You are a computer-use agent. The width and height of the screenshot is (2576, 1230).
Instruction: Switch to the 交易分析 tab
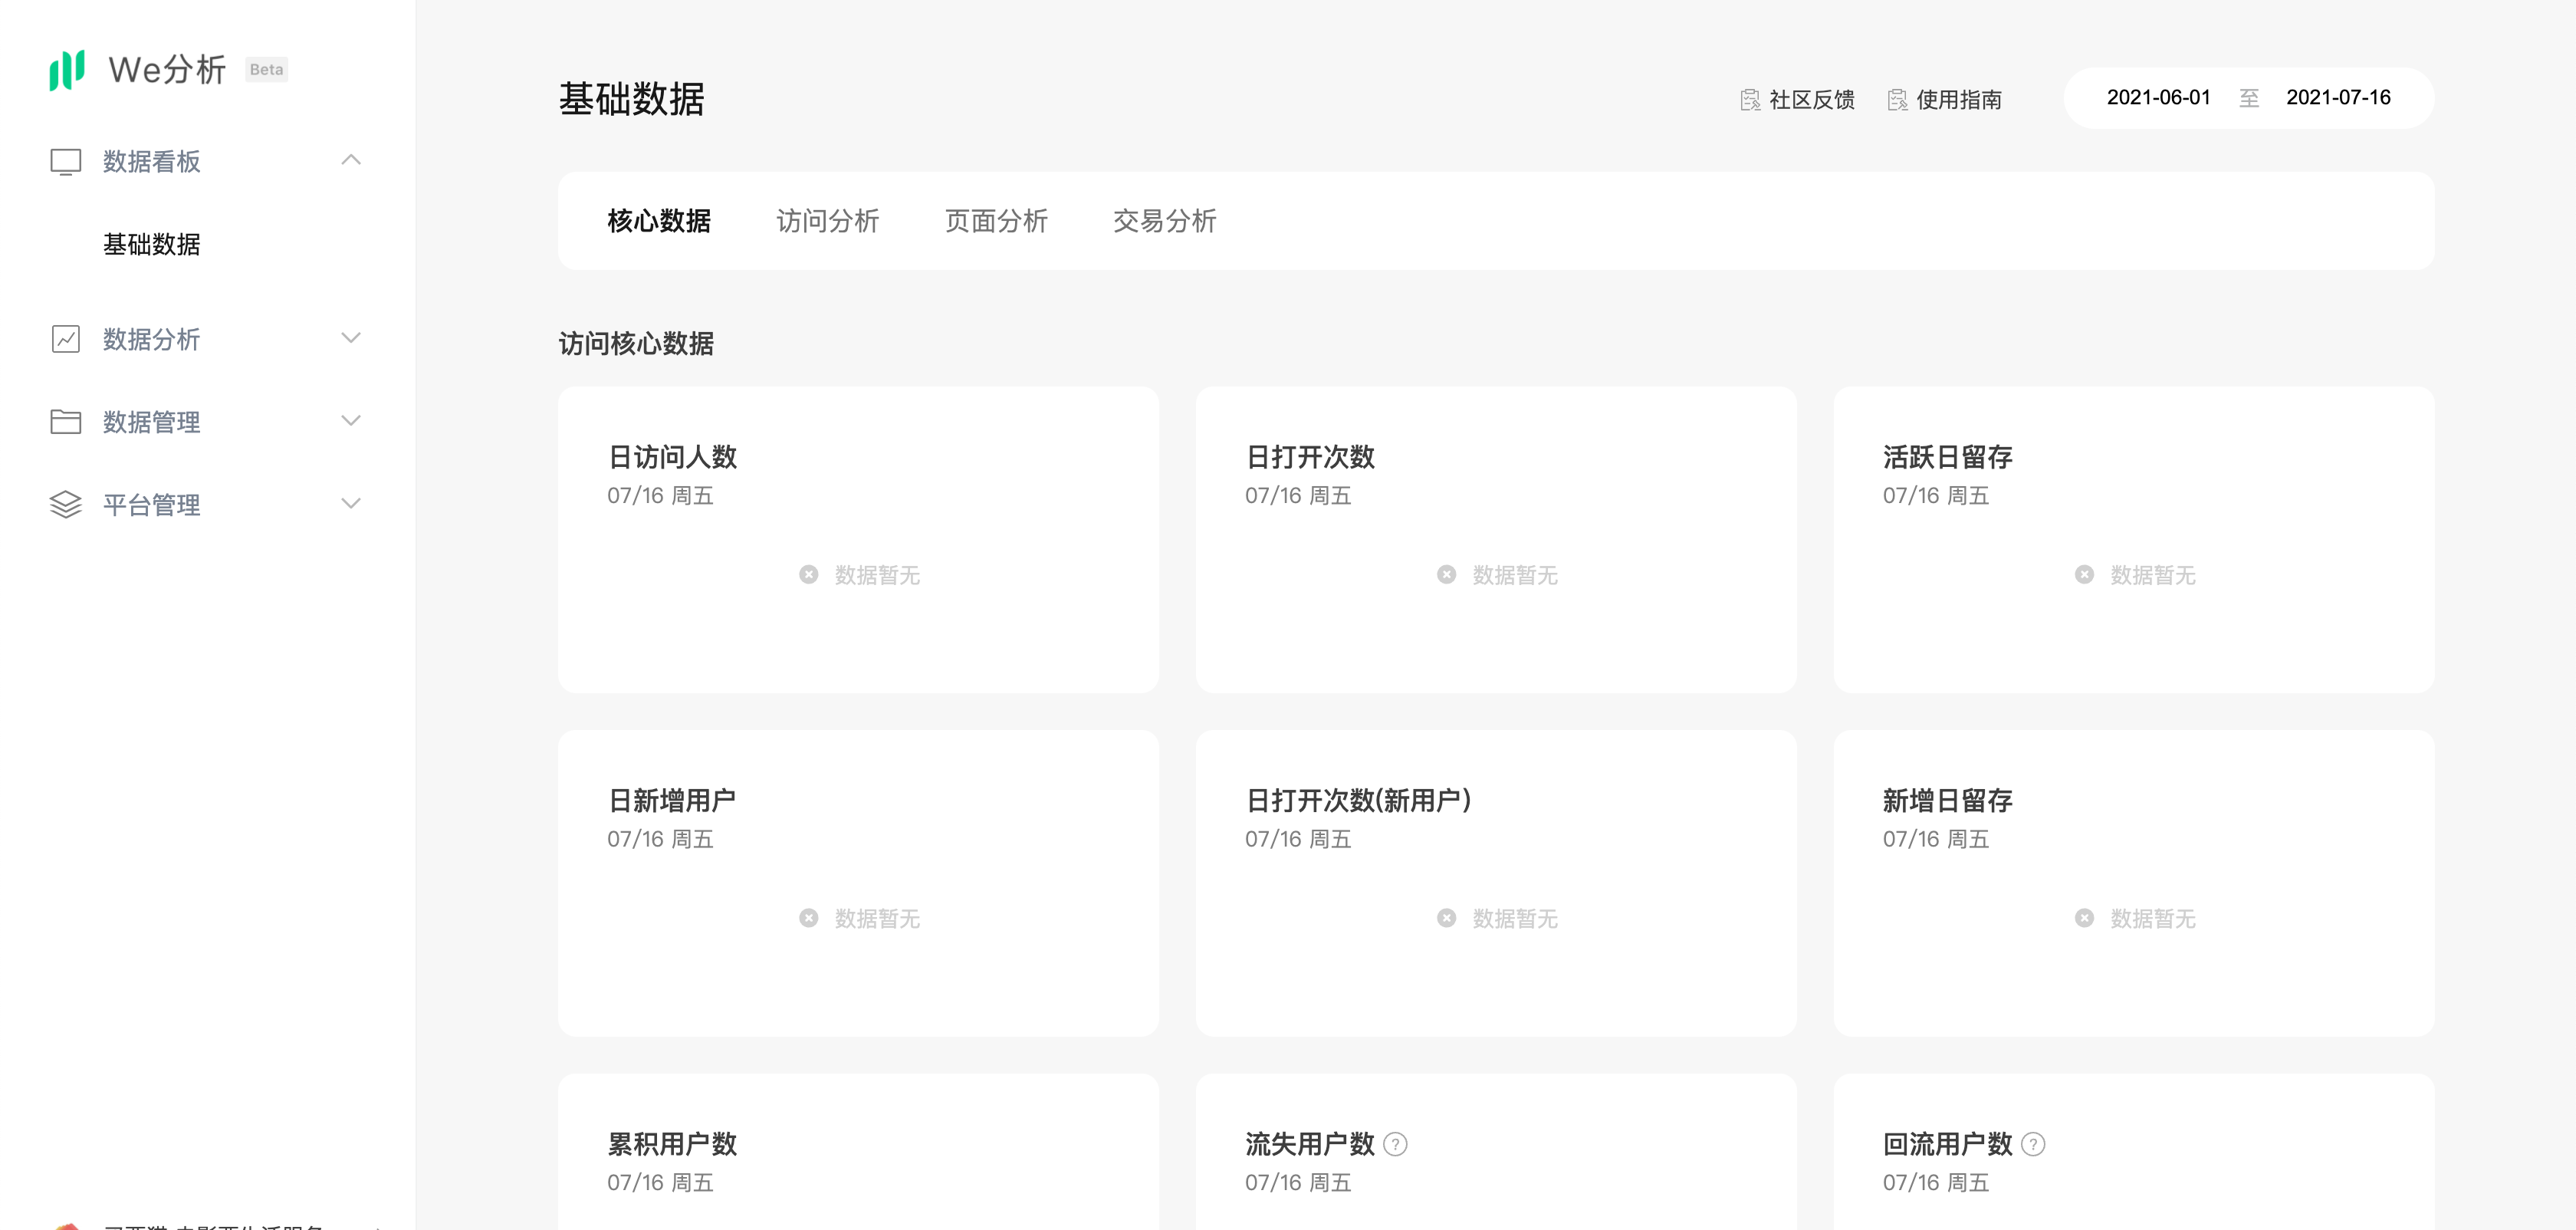[1164, 221]
